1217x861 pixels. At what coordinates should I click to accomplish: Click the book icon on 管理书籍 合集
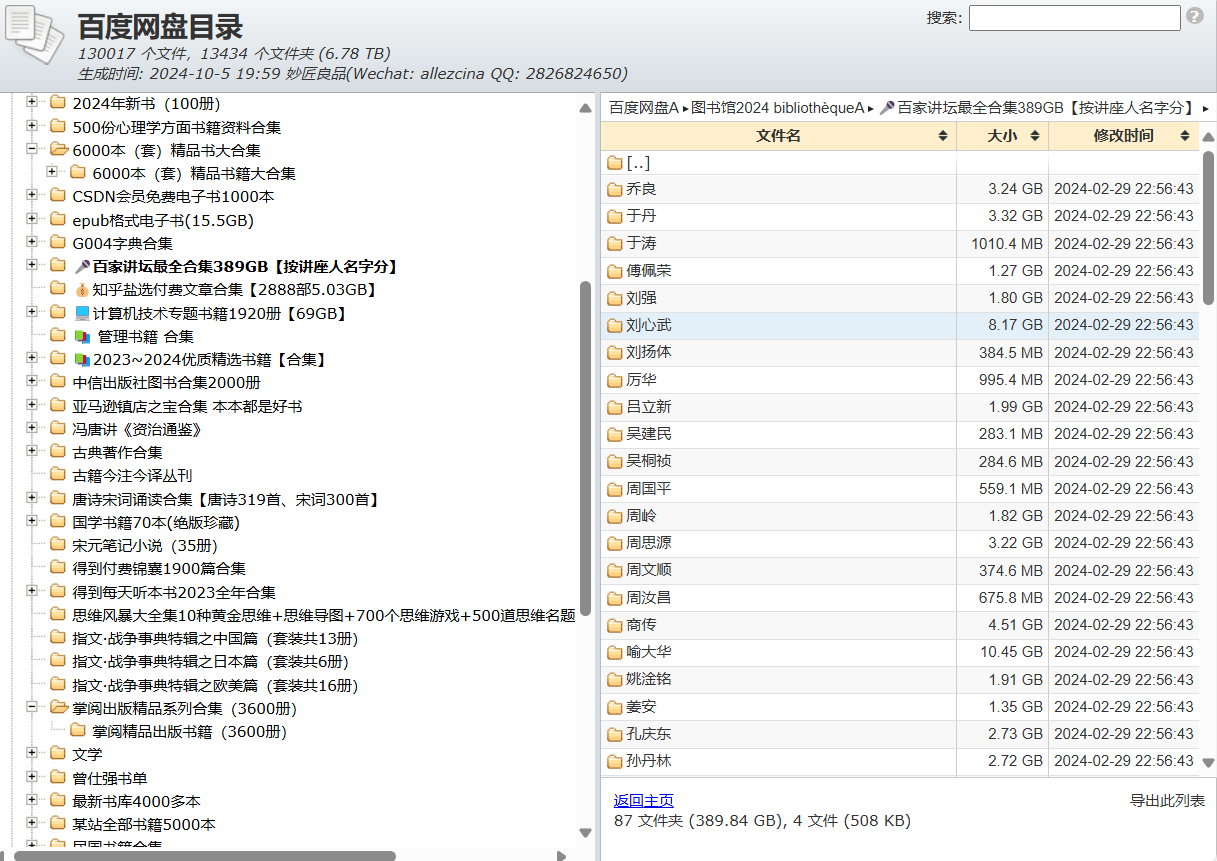click(83, 336)
